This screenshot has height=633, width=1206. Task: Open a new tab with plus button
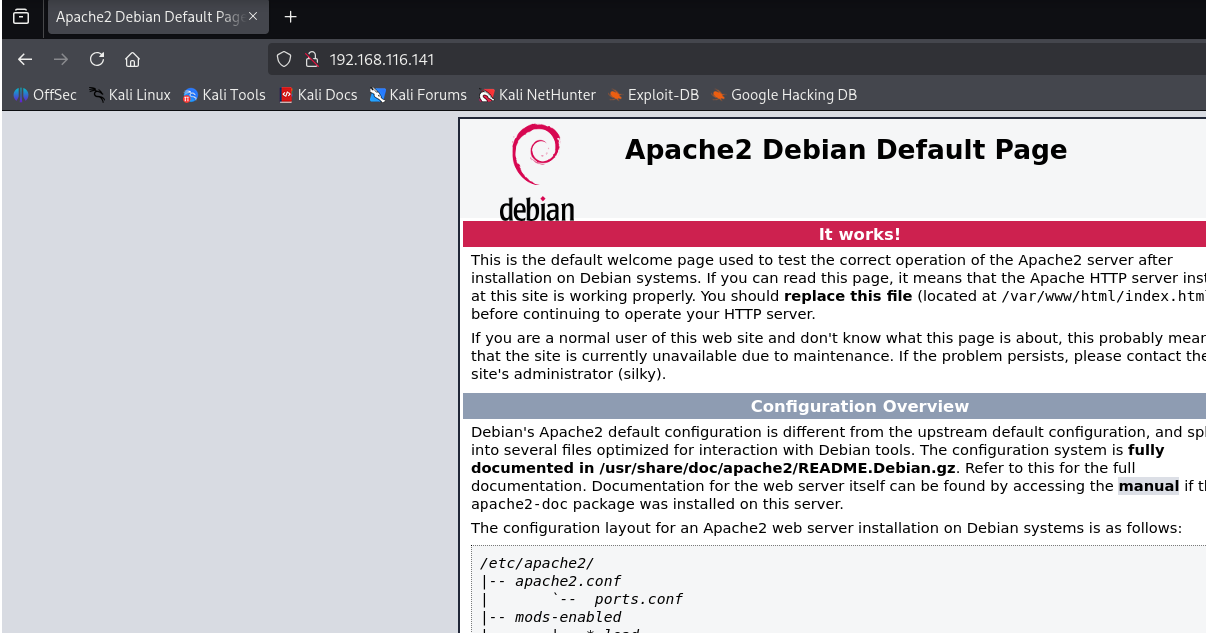coord(291,17)
